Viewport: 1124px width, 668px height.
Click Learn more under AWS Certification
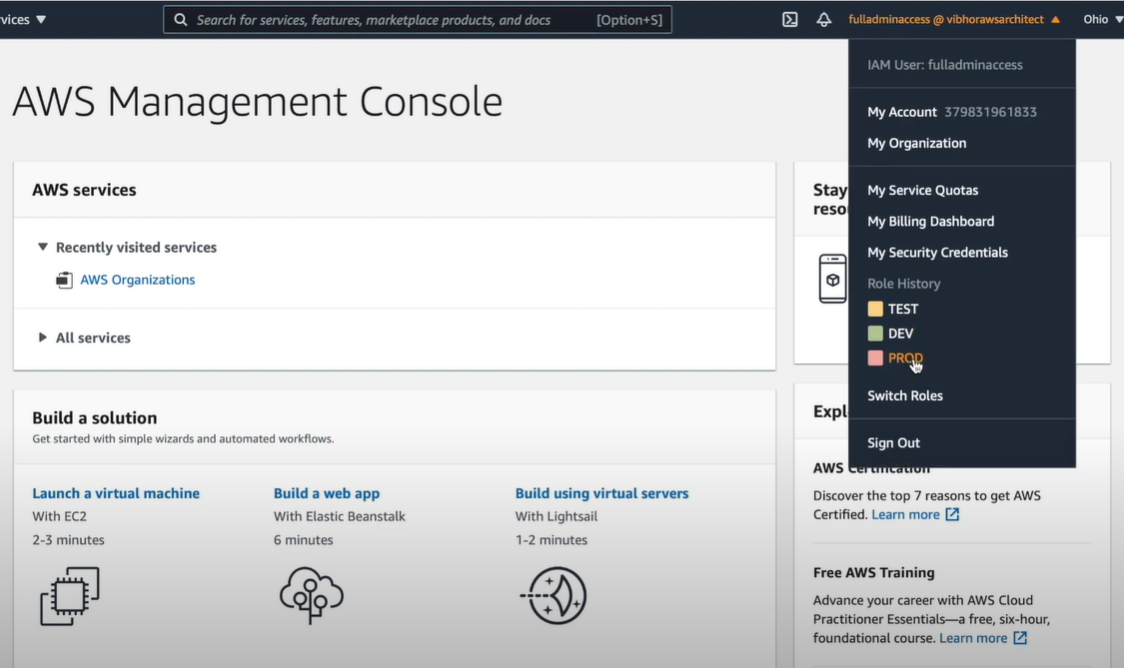click(905, 515)
